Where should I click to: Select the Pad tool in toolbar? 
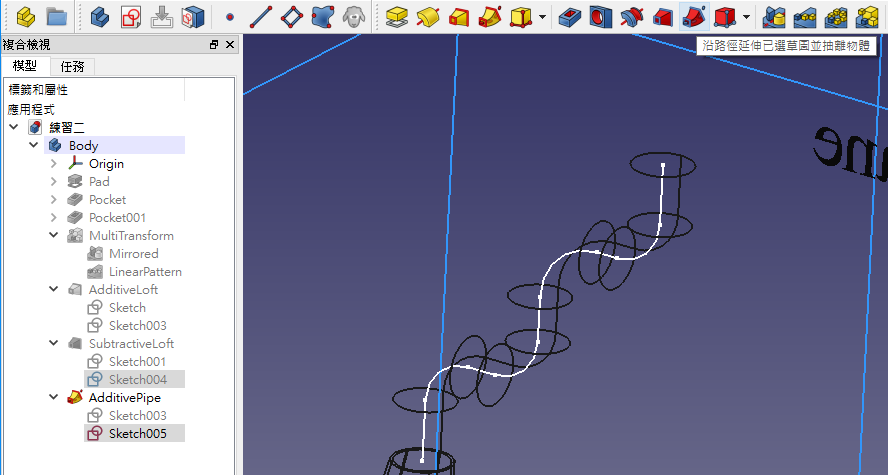pyautogui.click(x=397, y=18)
